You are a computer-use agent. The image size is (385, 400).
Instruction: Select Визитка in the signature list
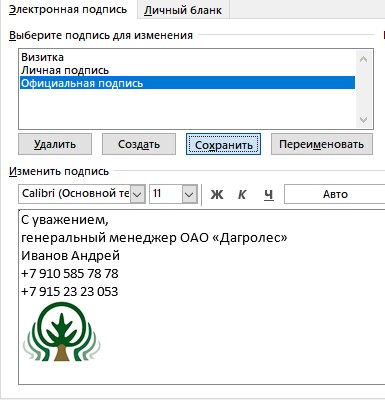(x=187, y=57)
